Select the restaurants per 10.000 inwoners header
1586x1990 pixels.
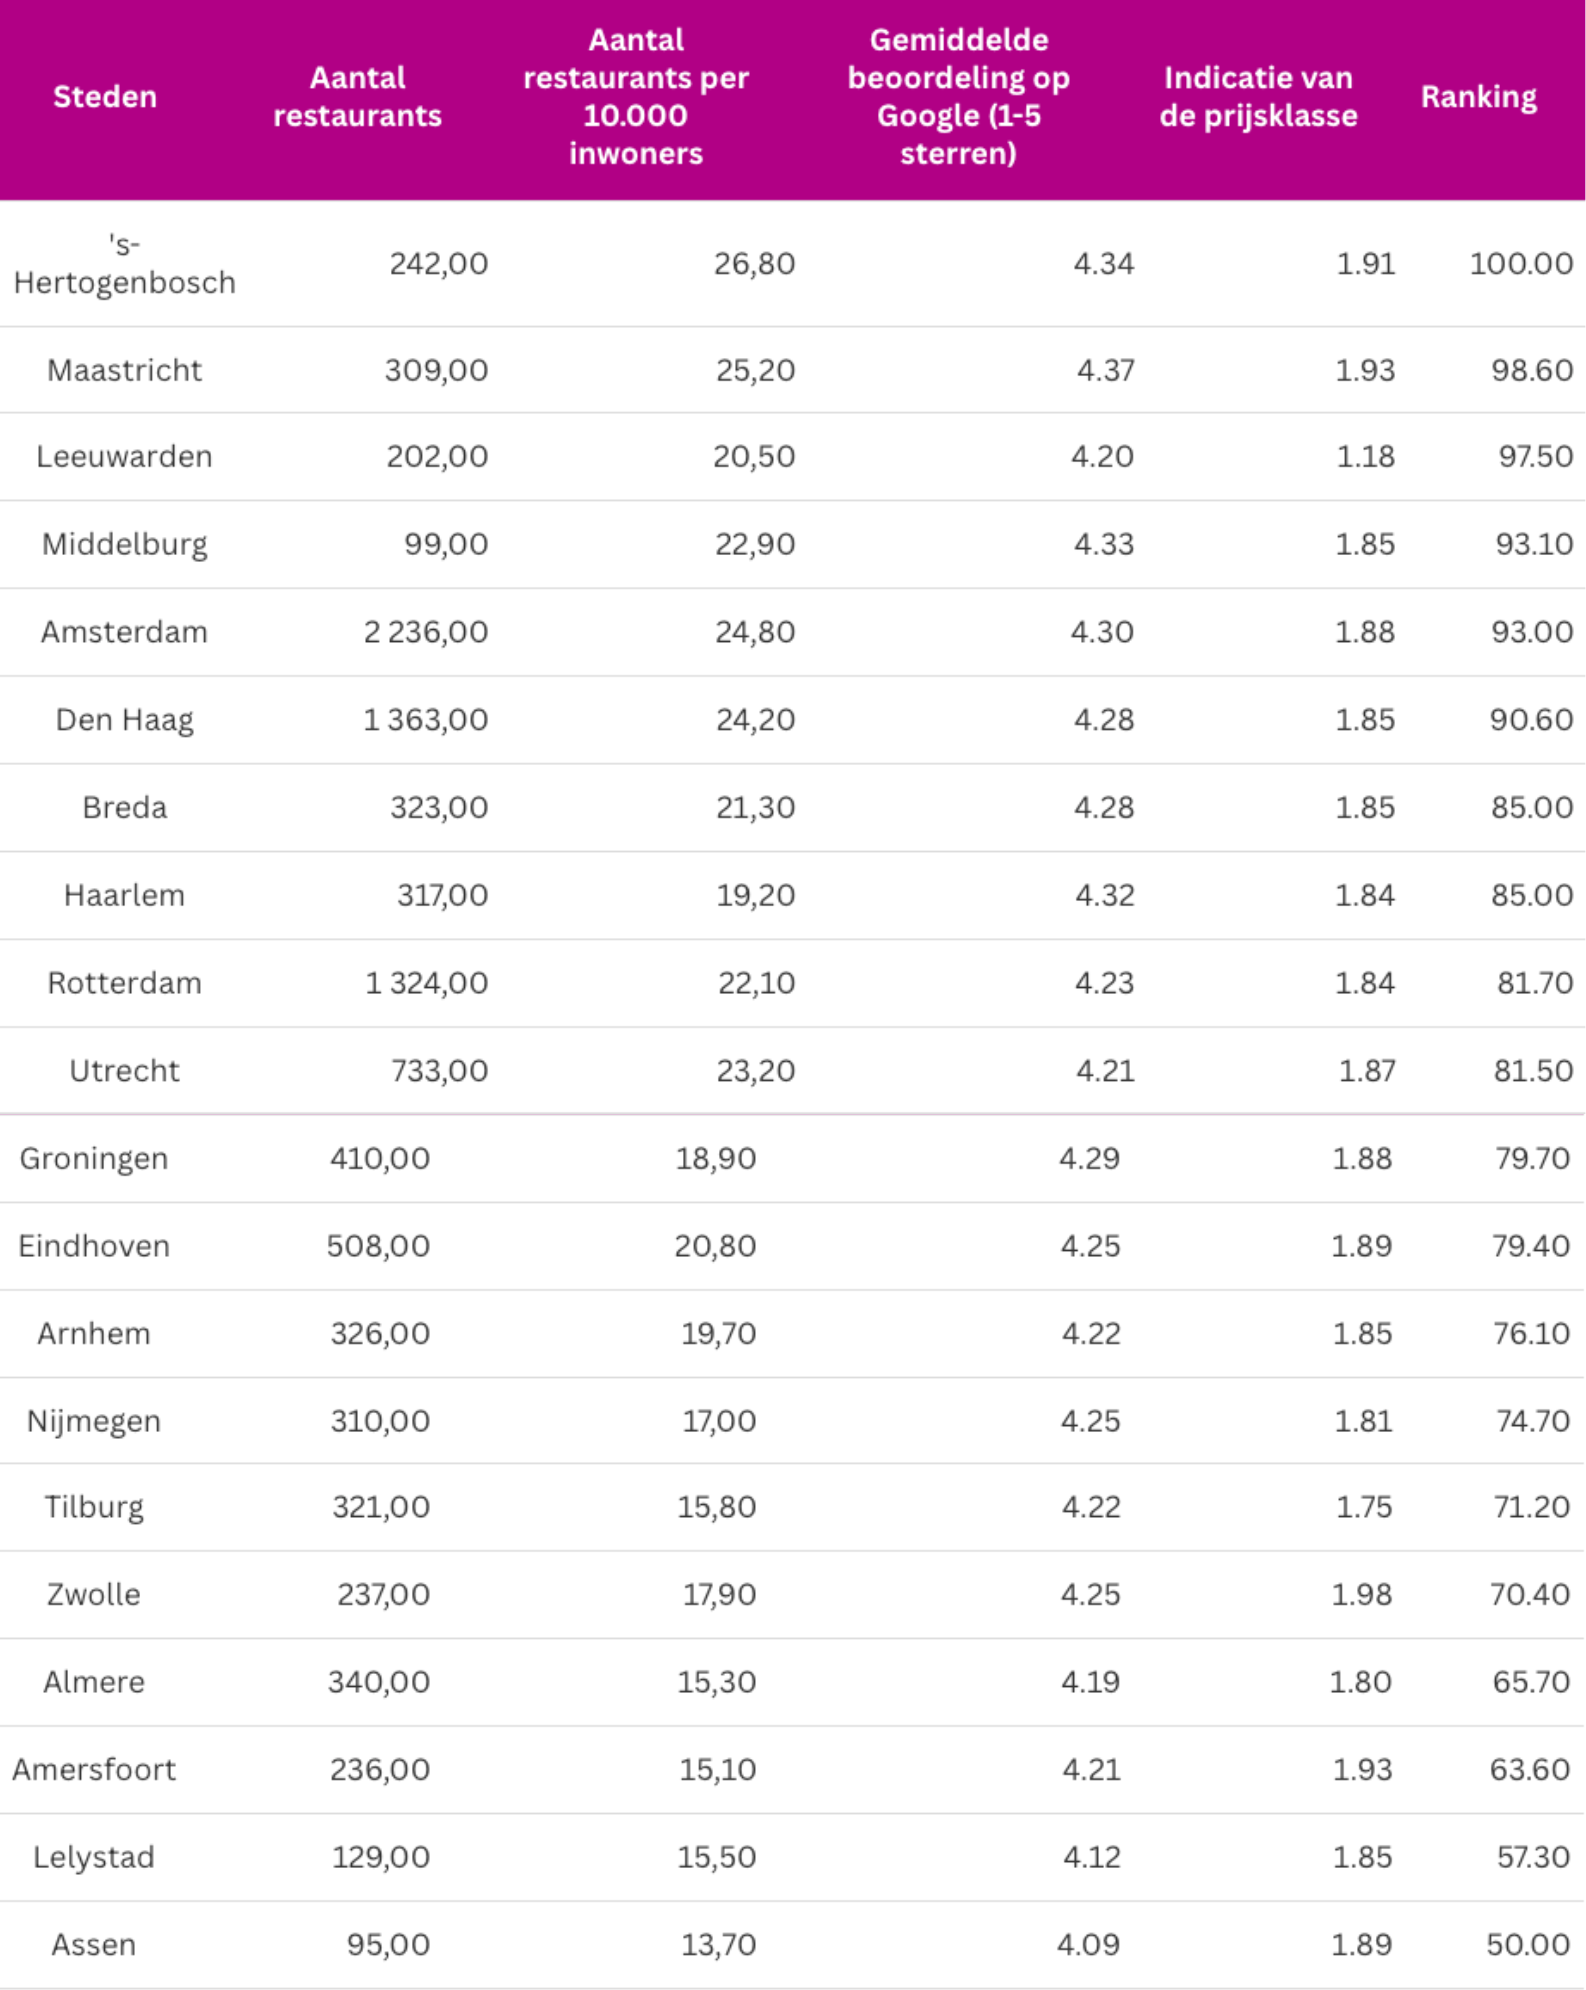point(636,97)
